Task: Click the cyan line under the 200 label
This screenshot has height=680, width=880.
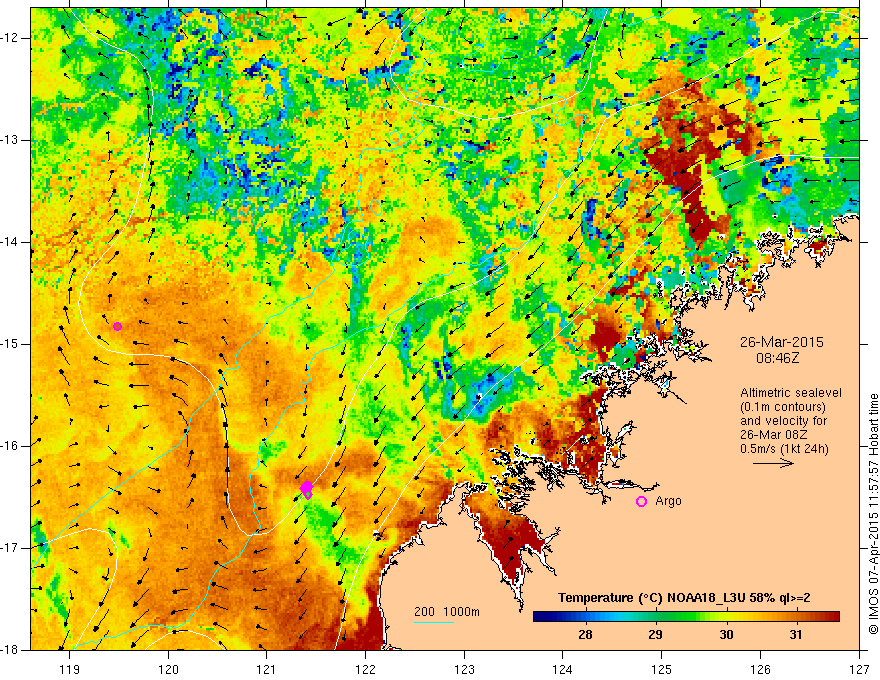Action: point(434,622)
